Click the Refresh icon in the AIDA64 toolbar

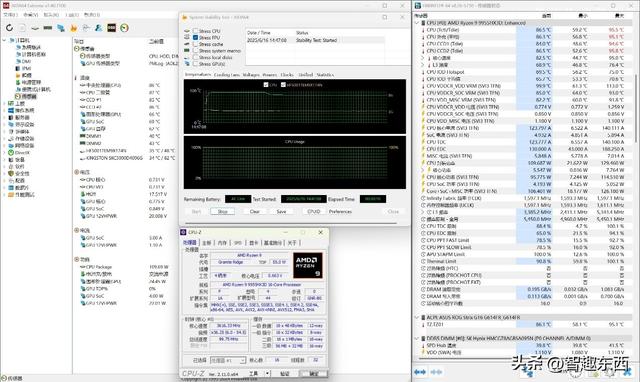pyautogui.click(x=9, y=28)
